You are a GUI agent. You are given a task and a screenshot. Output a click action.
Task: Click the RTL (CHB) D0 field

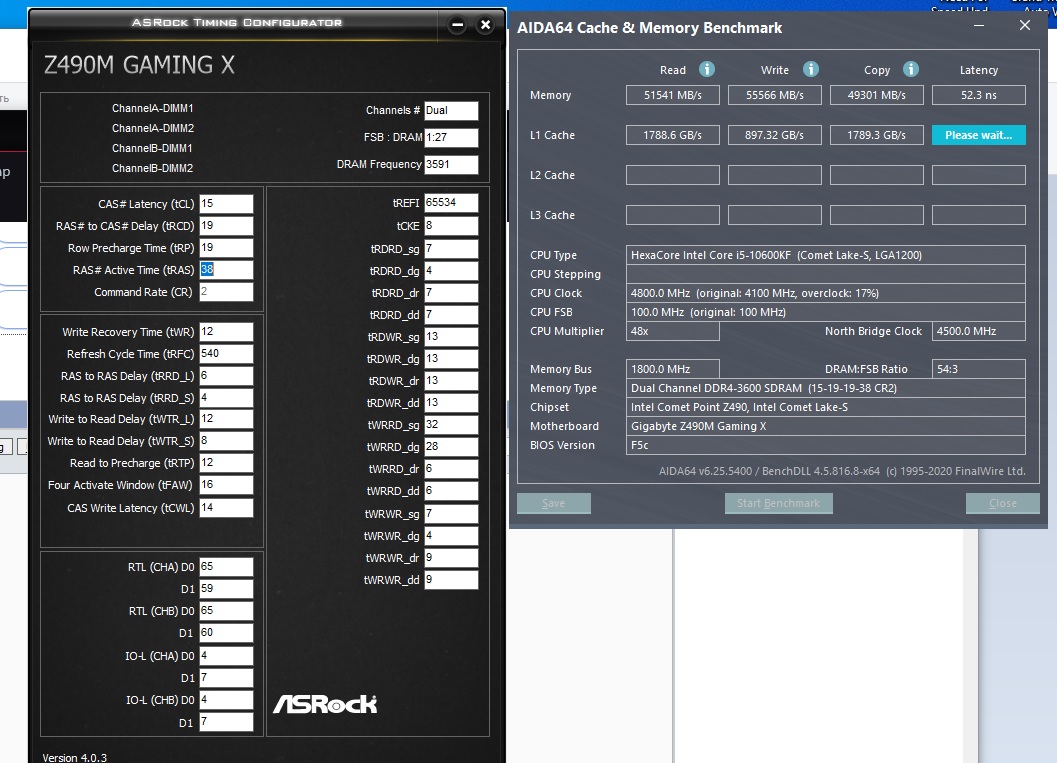226,611
